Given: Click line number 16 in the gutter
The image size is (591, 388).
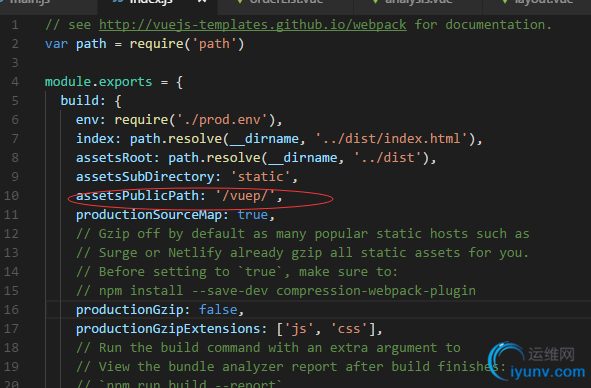Looking at the screenshot, I should [x=11, y=310].
